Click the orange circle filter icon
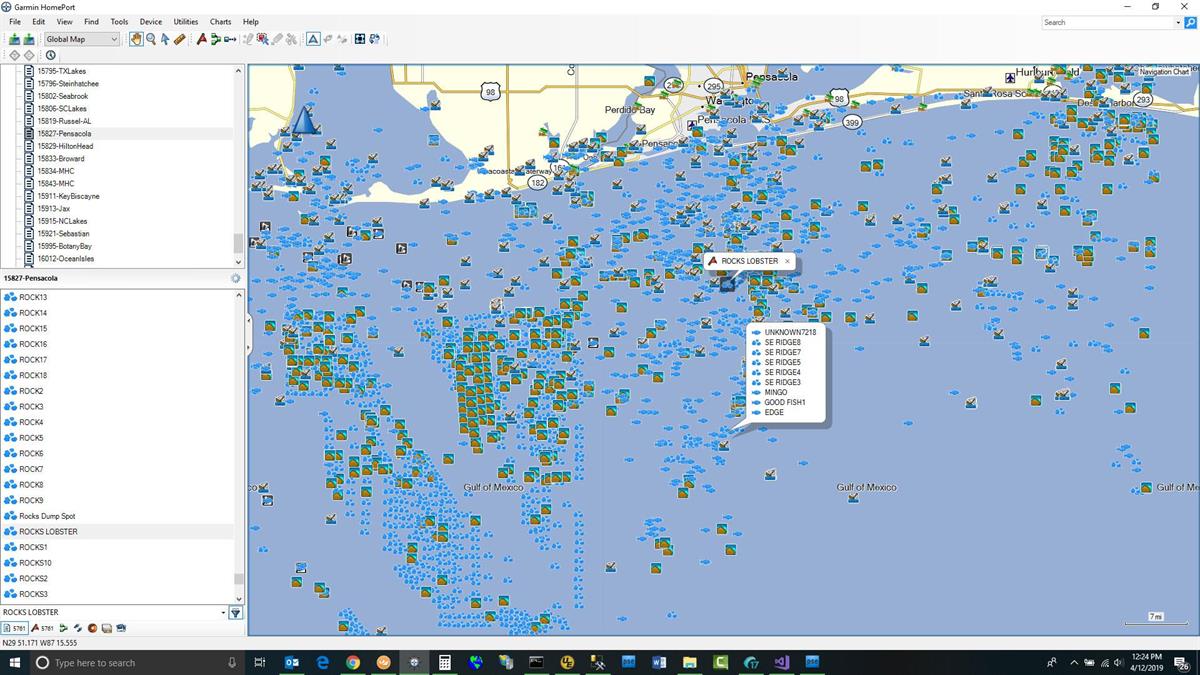 (92, 628)
